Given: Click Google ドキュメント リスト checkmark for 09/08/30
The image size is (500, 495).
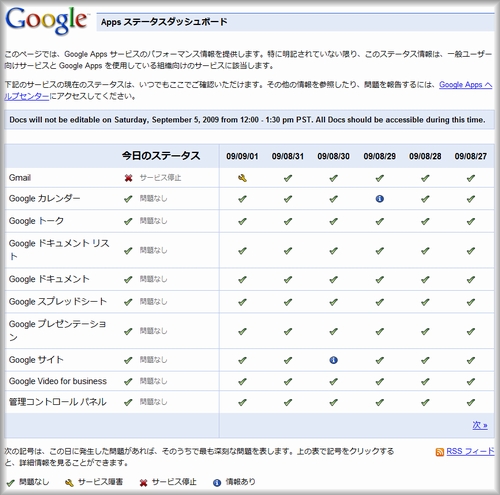Looking at the screenshot, I should pos(334,251).
